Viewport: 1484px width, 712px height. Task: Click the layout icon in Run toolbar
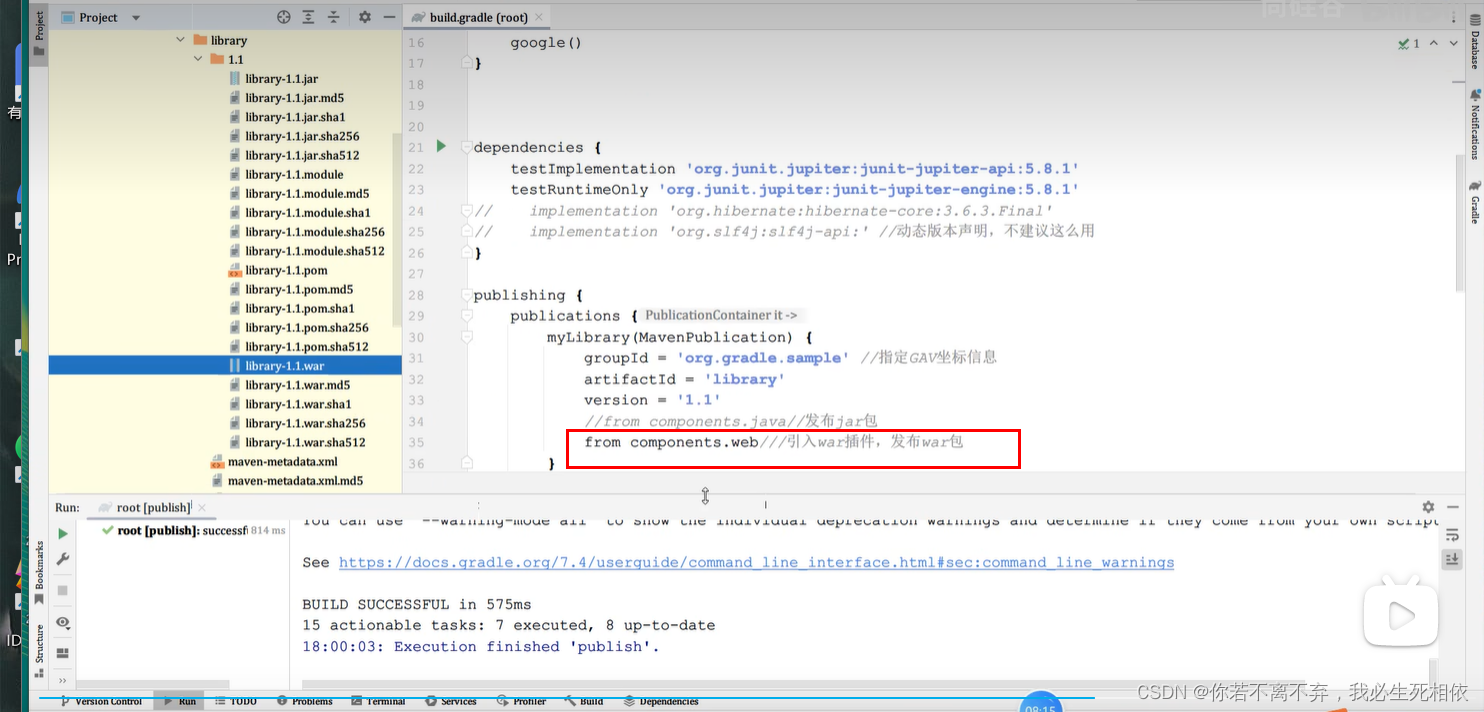[x=62, y=653]
